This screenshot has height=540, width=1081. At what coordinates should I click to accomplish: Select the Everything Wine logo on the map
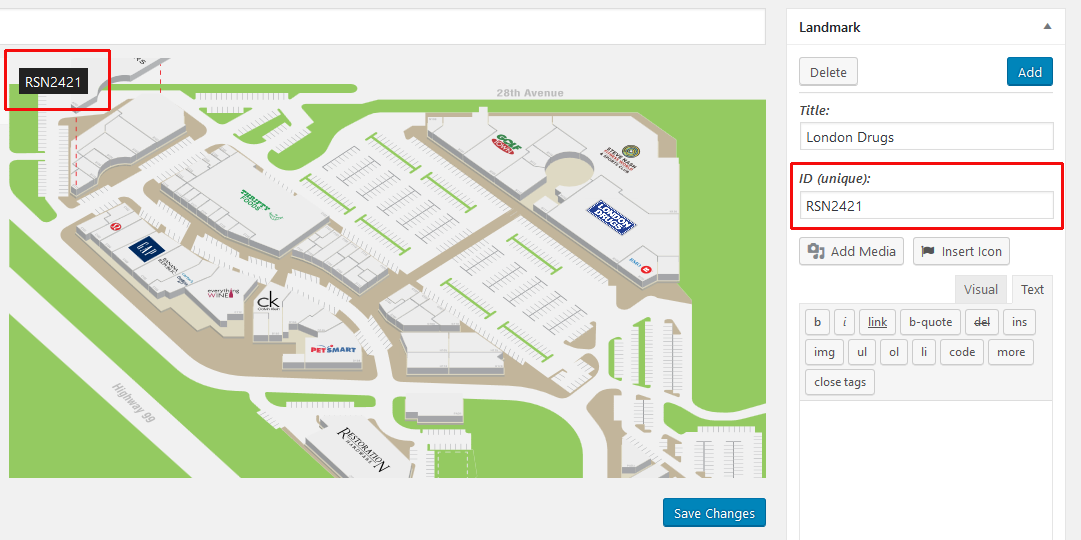(223, 294)
